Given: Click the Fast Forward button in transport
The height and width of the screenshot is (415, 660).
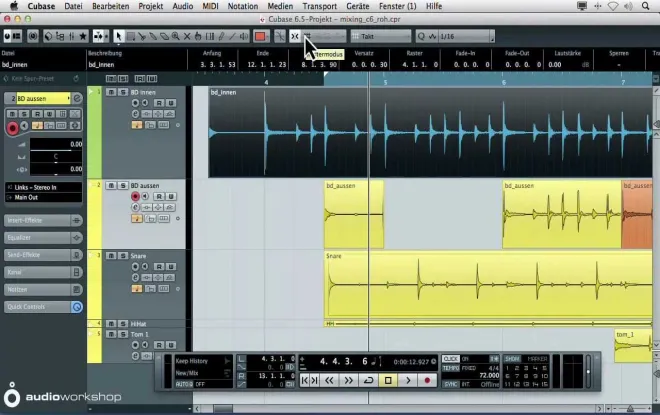Looking at the screenshot, I should click(x=349, y=380).
